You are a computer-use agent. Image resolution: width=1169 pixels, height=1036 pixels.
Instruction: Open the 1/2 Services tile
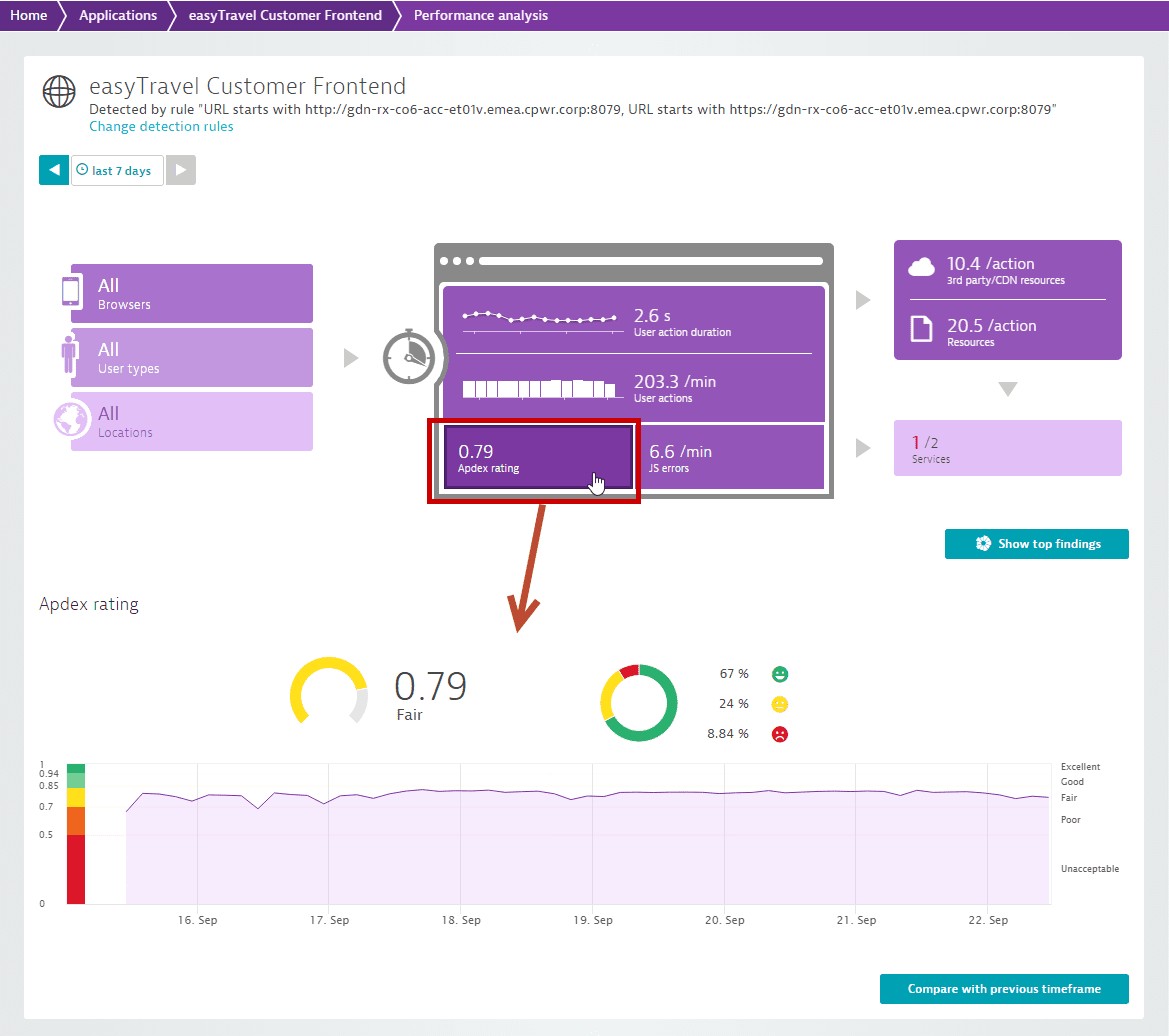pyautogui.click(x=1007, y=448)
